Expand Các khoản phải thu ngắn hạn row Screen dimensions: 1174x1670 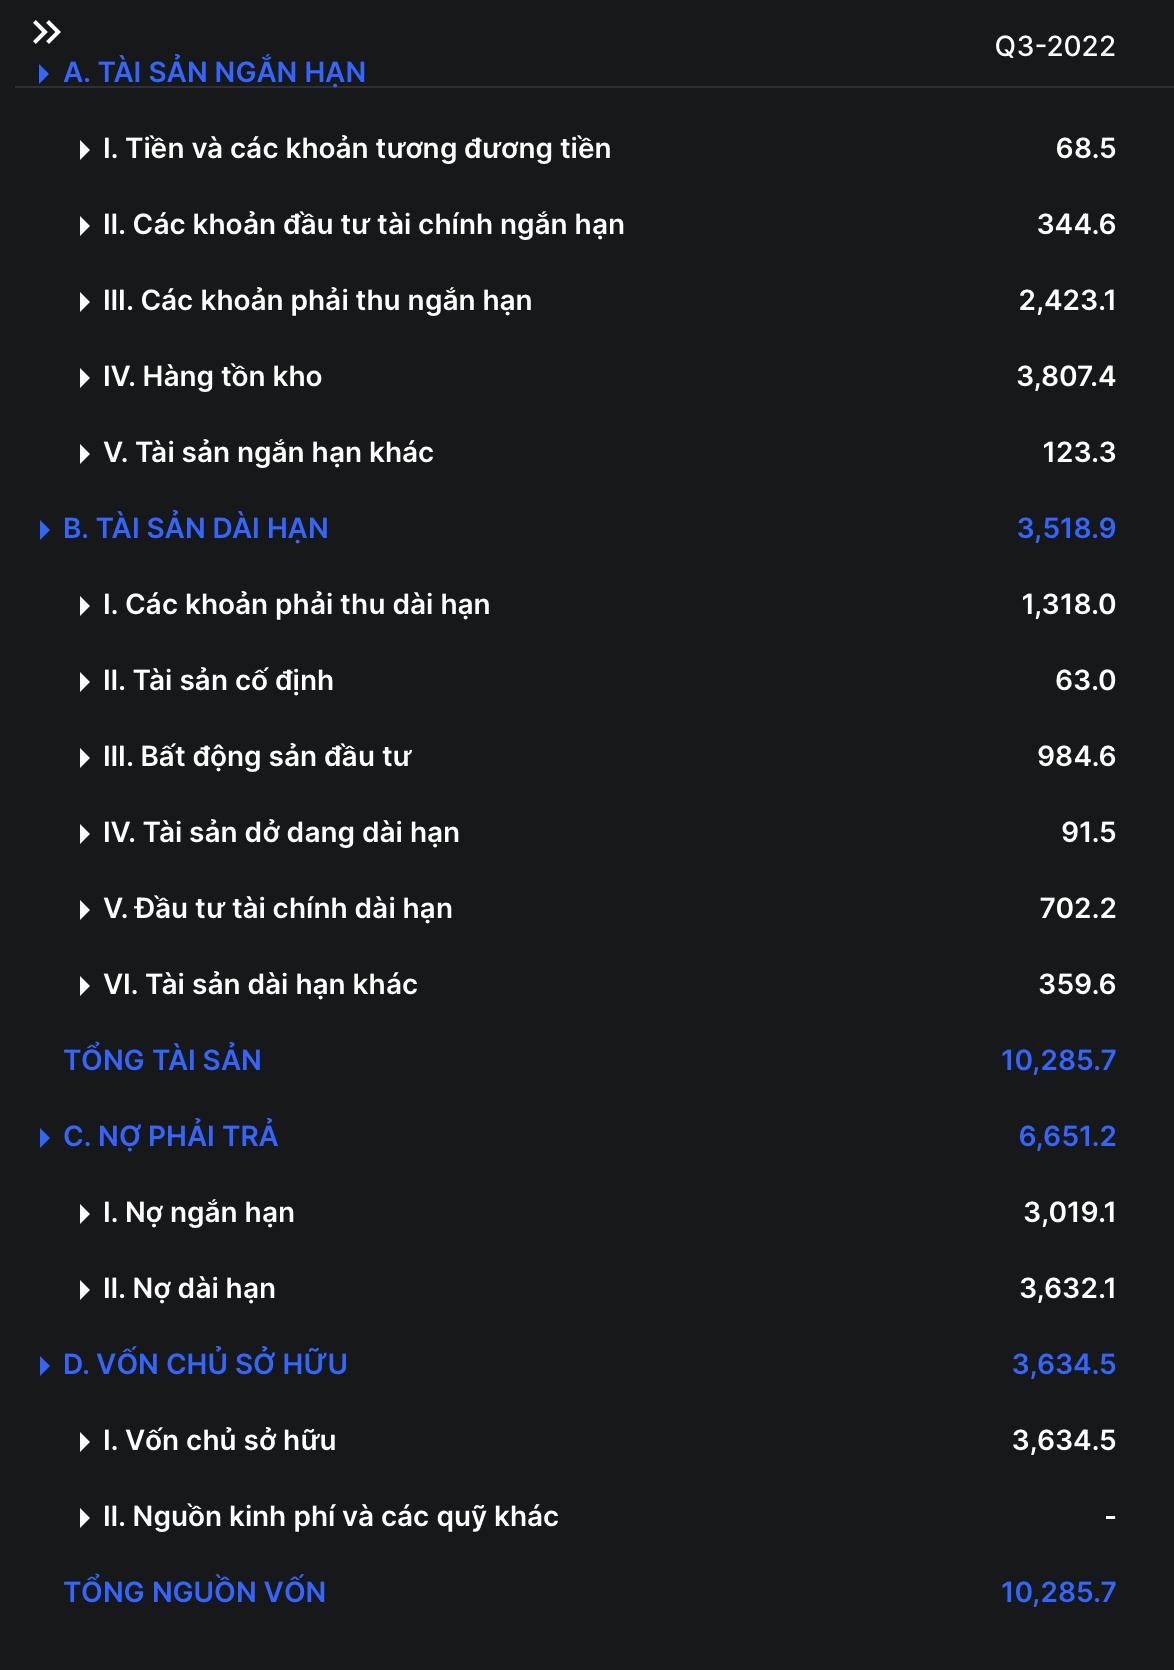point(84,302)
